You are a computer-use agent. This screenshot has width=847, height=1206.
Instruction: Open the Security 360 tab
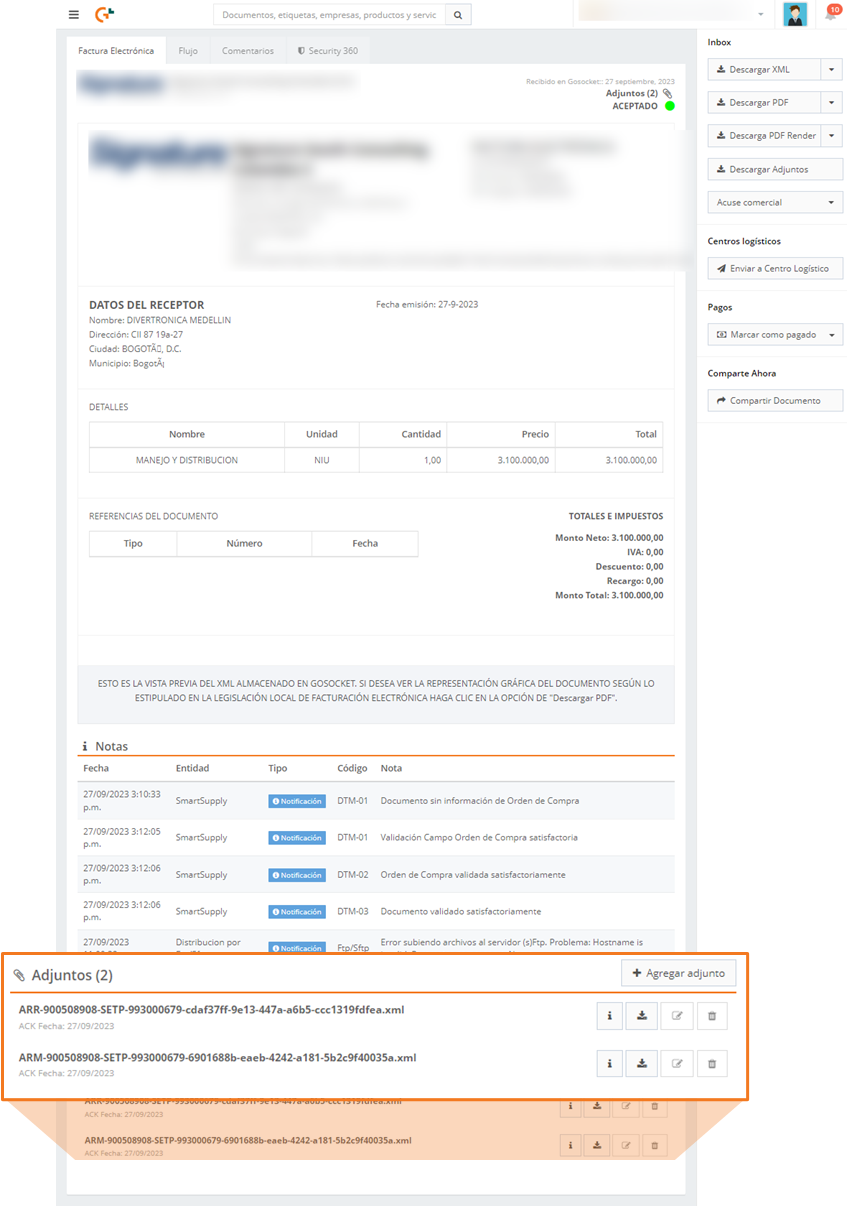[327, 51]
